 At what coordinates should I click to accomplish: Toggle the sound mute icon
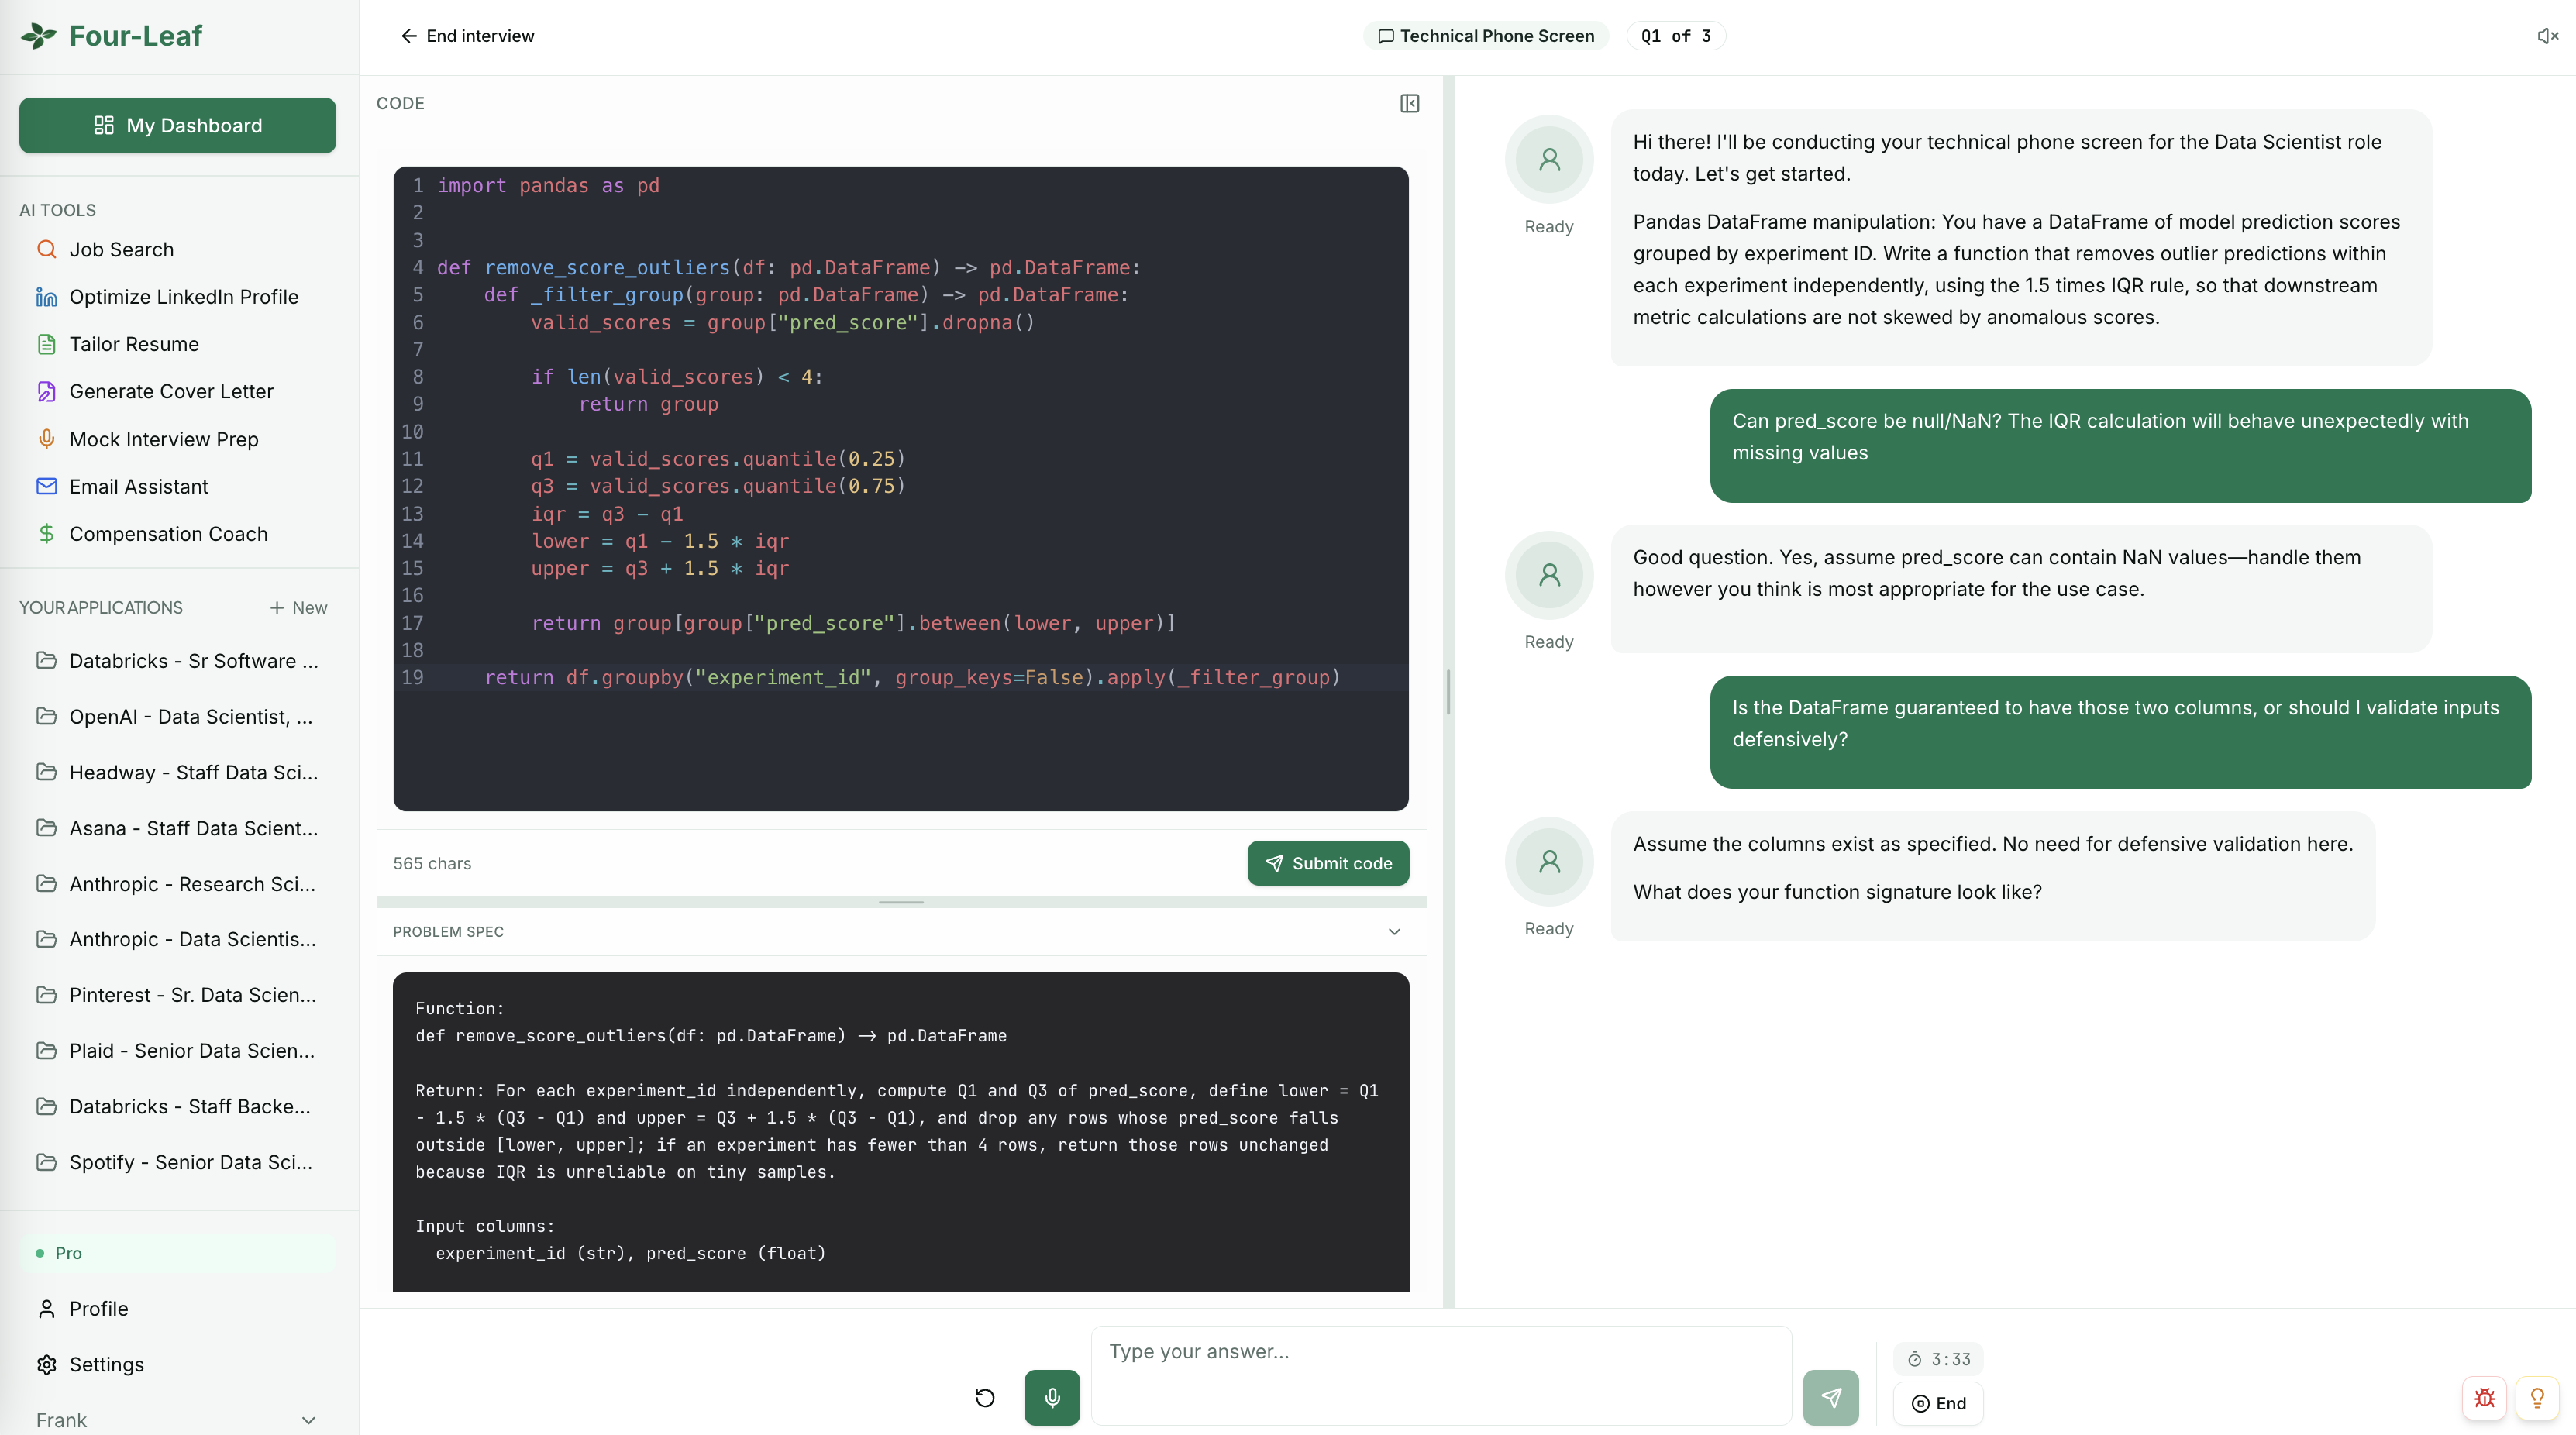click(2547, 36)
